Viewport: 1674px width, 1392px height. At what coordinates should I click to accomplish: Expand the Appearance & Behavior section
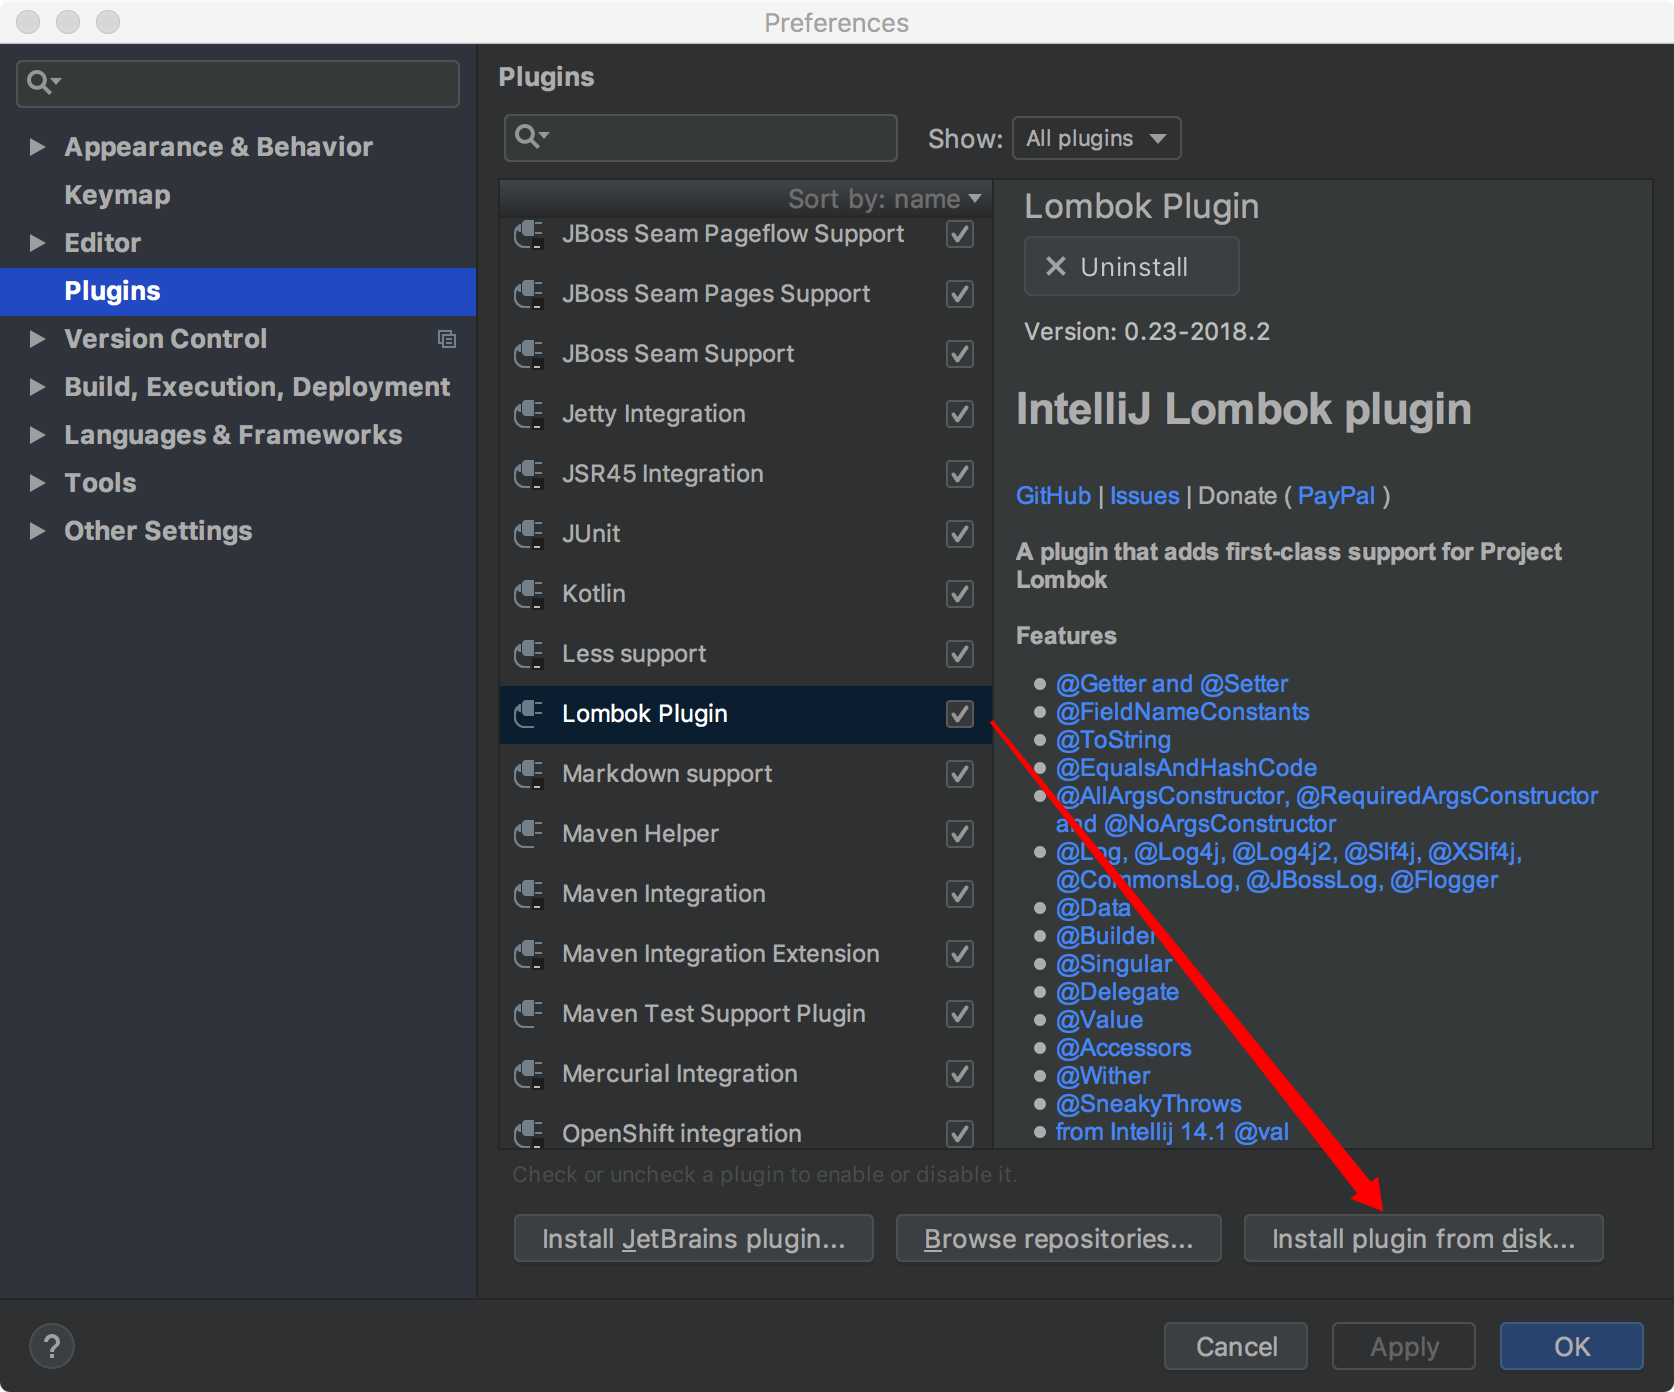click(37, 147)
